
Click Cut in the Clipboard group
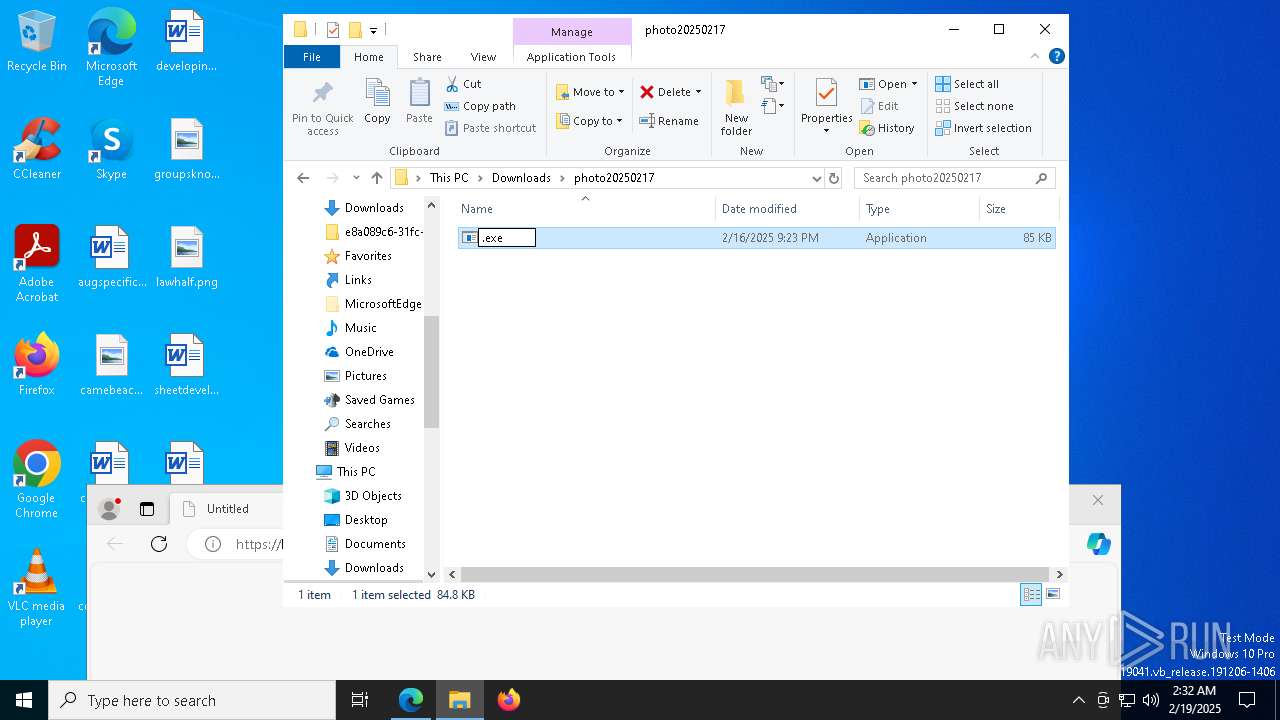(463, 84)
